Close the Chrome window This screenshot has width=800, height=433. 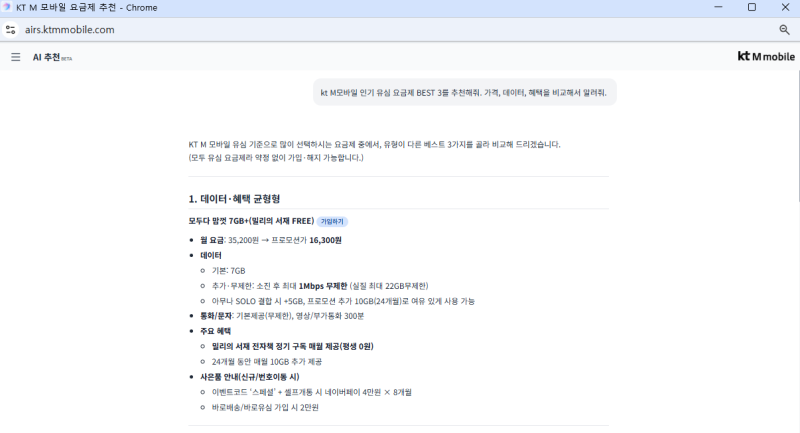tap(785, 7)
